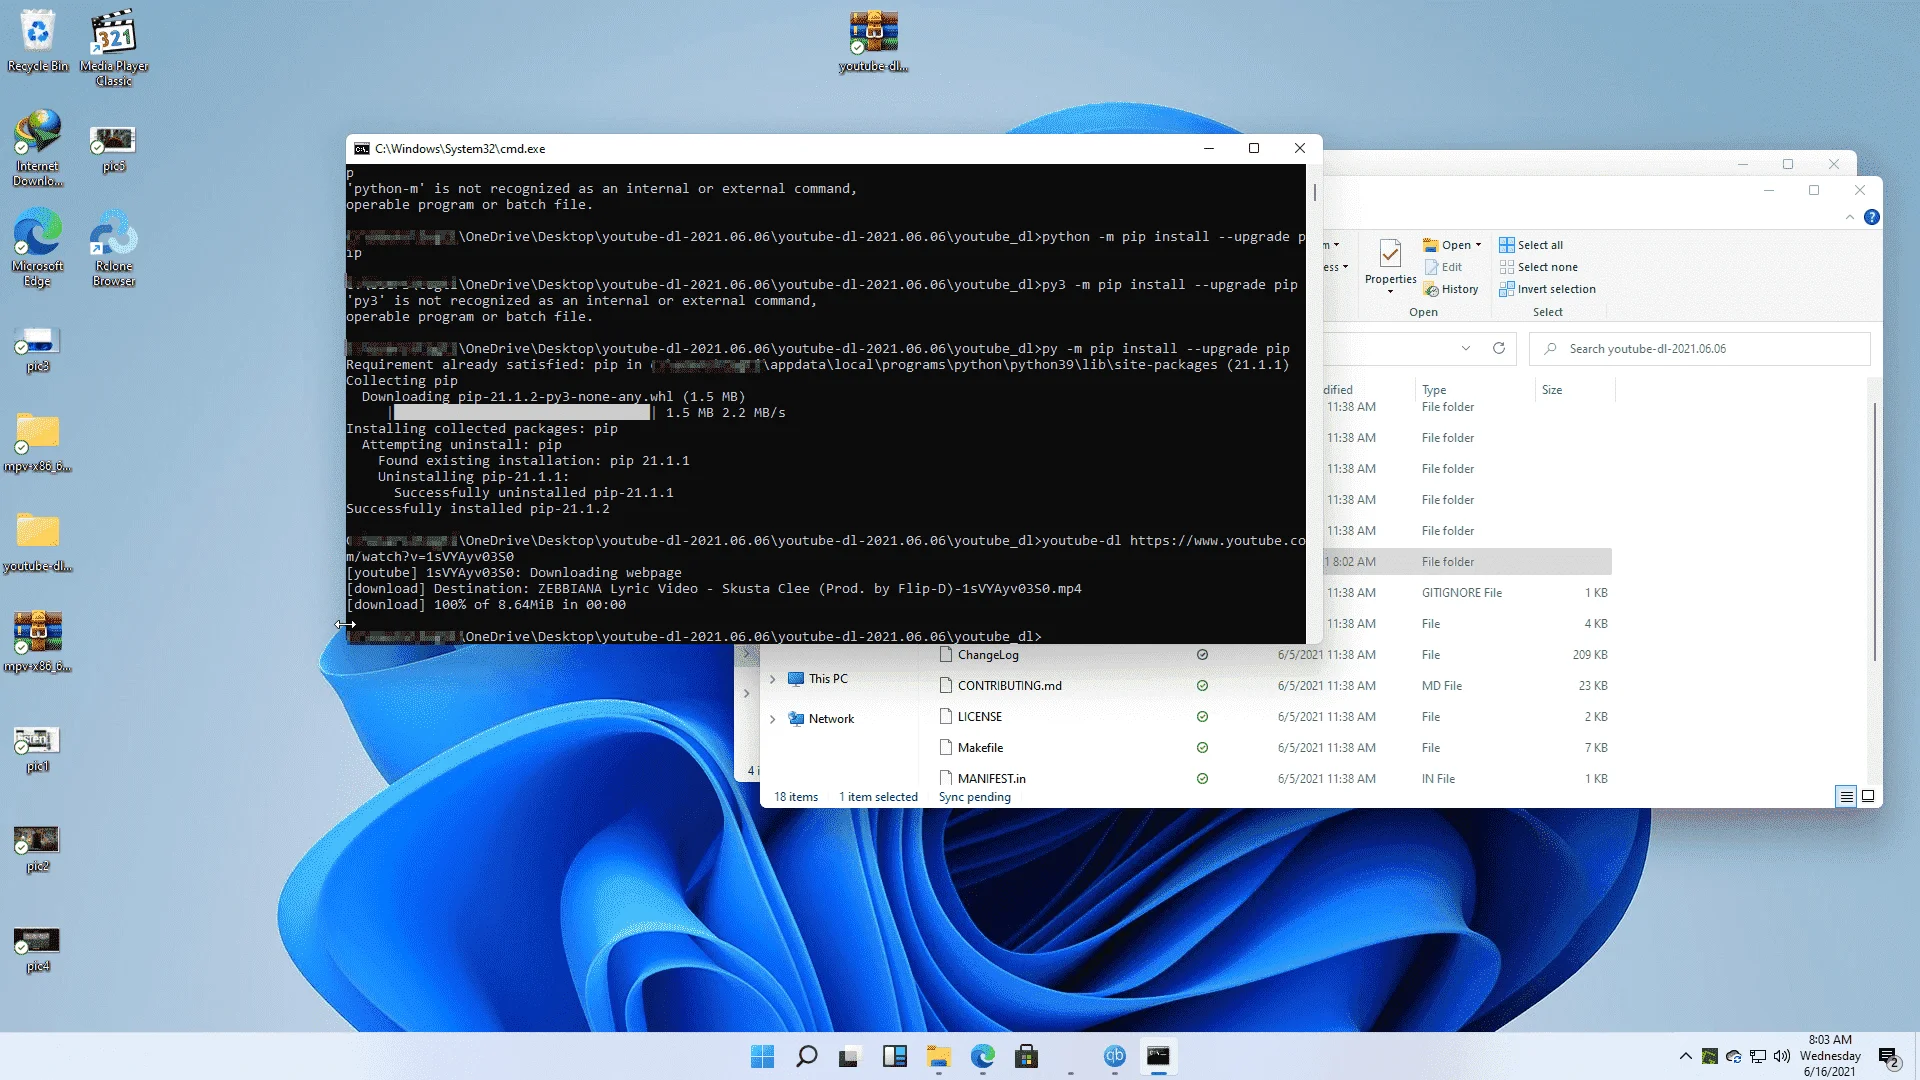This screenshot has height=1080, width=1920.
Task: Open Widgets on taskbar
Action: [x=894, y=1056]
